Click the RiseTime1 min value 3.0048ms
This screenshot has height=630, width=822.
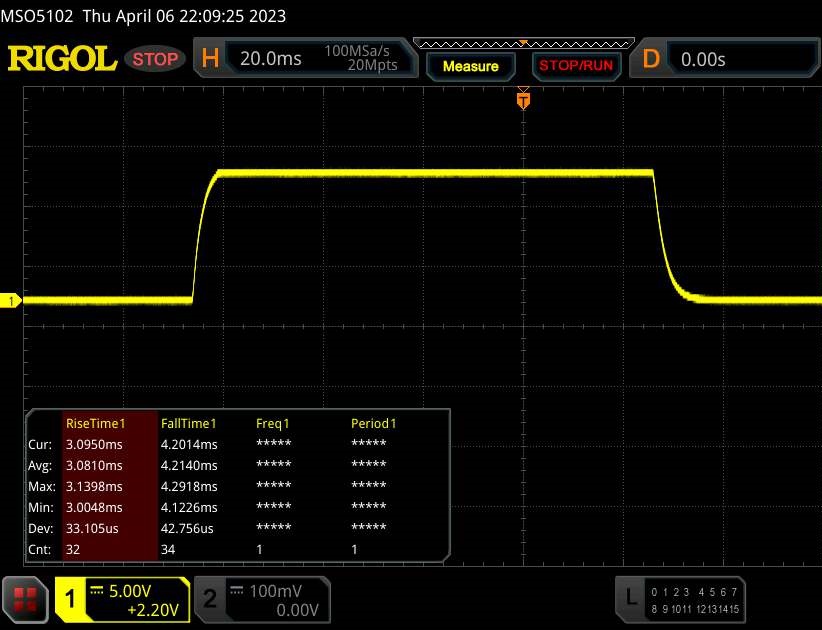pos(94,507)
